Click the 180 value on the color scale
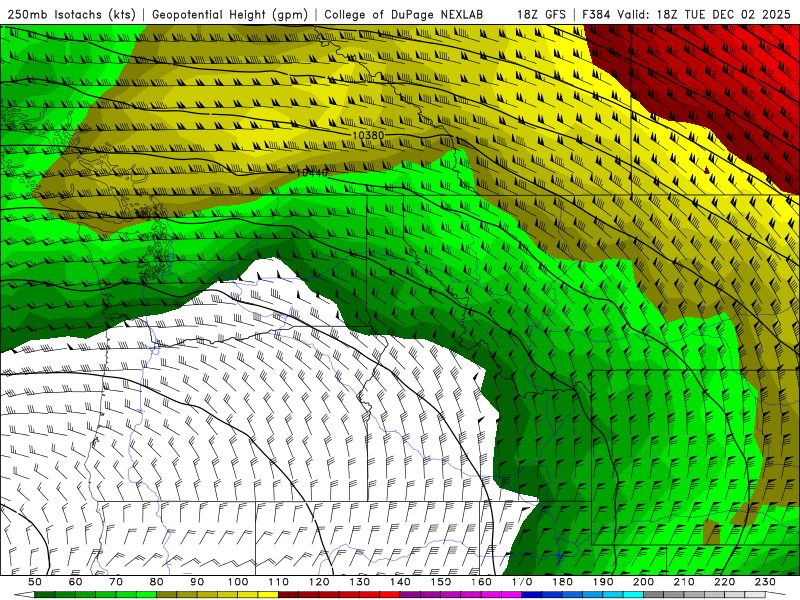Screen dimensions: 800x600 click(562, 582)
